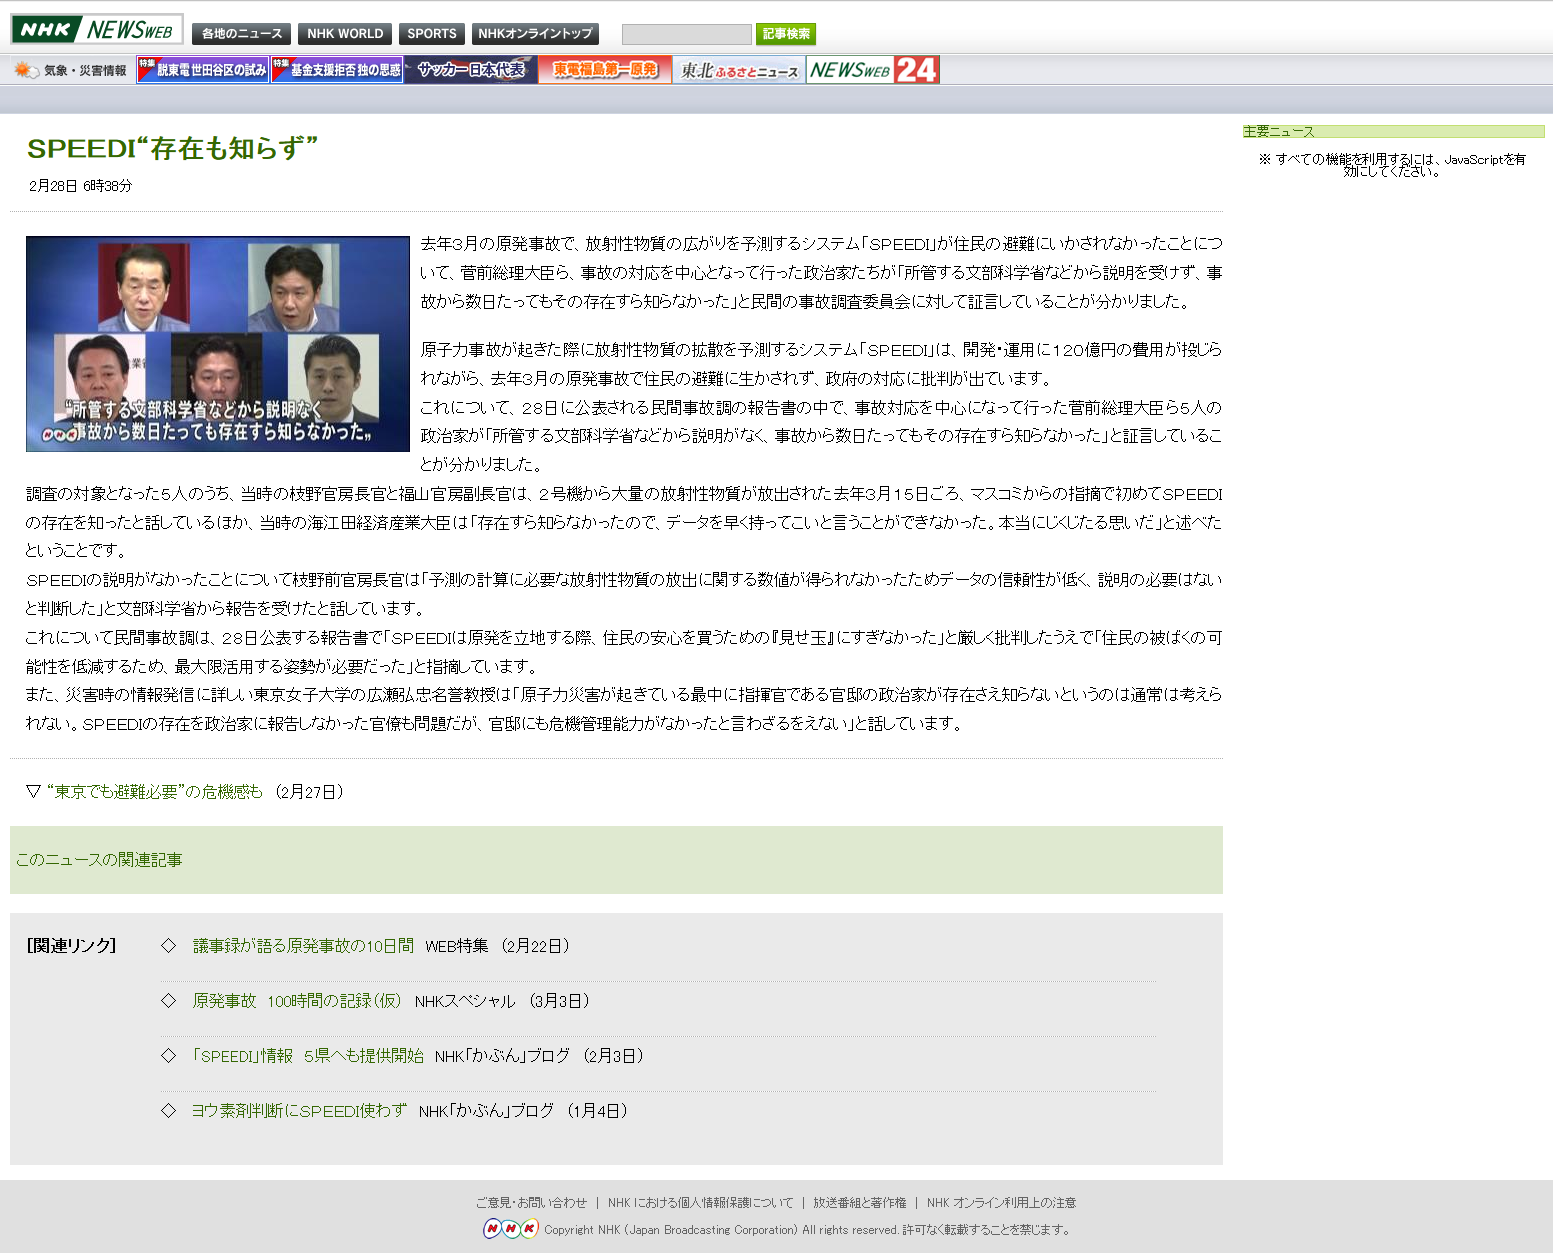1553x1253 pixels.
Task: Click the article's news video thumbnail
Action: [x=218, y=344]
